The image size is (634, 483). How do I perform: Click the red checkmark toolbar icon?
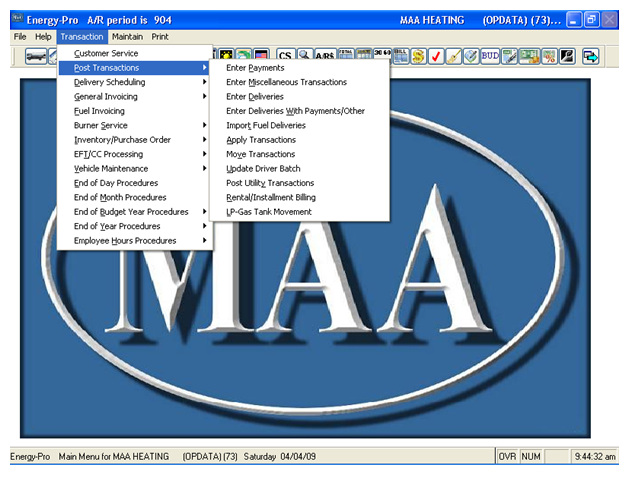pyautogui.click(x=436, y=56)
